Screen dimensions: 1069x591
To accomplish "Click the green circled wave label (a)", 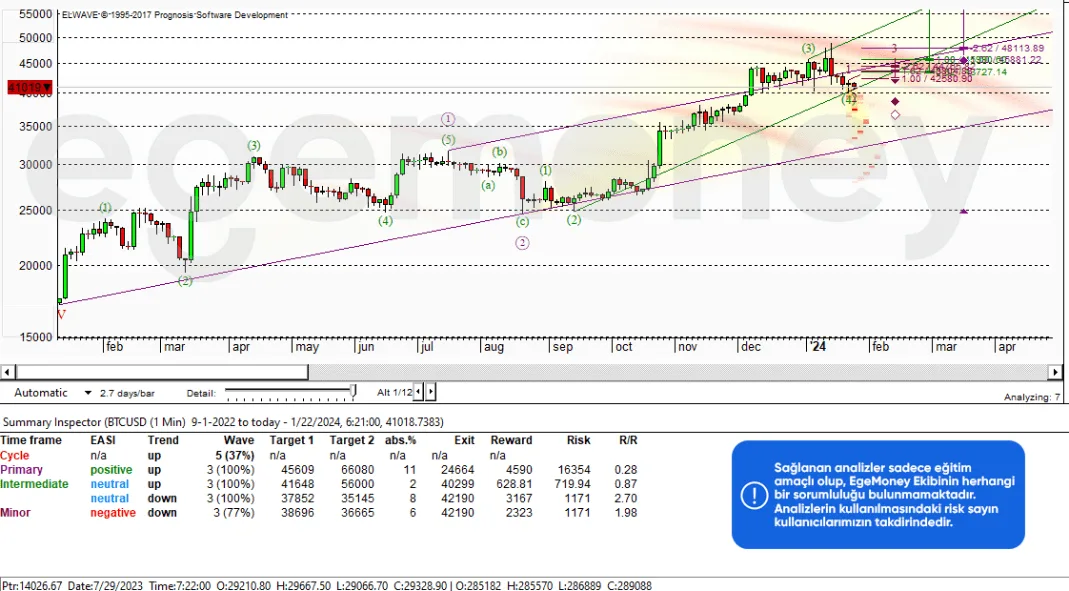I will tap(487, 185).
